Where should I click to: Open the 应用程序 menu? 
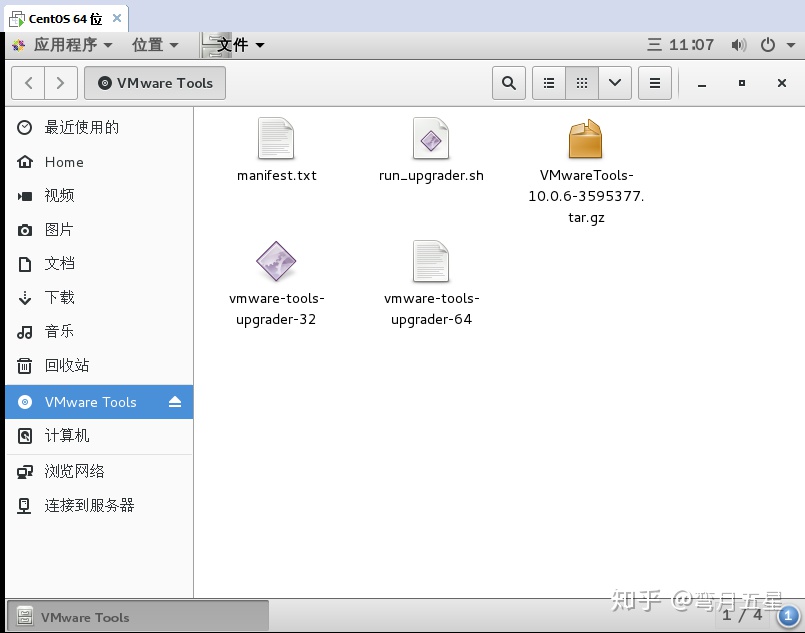pos(72,45)
